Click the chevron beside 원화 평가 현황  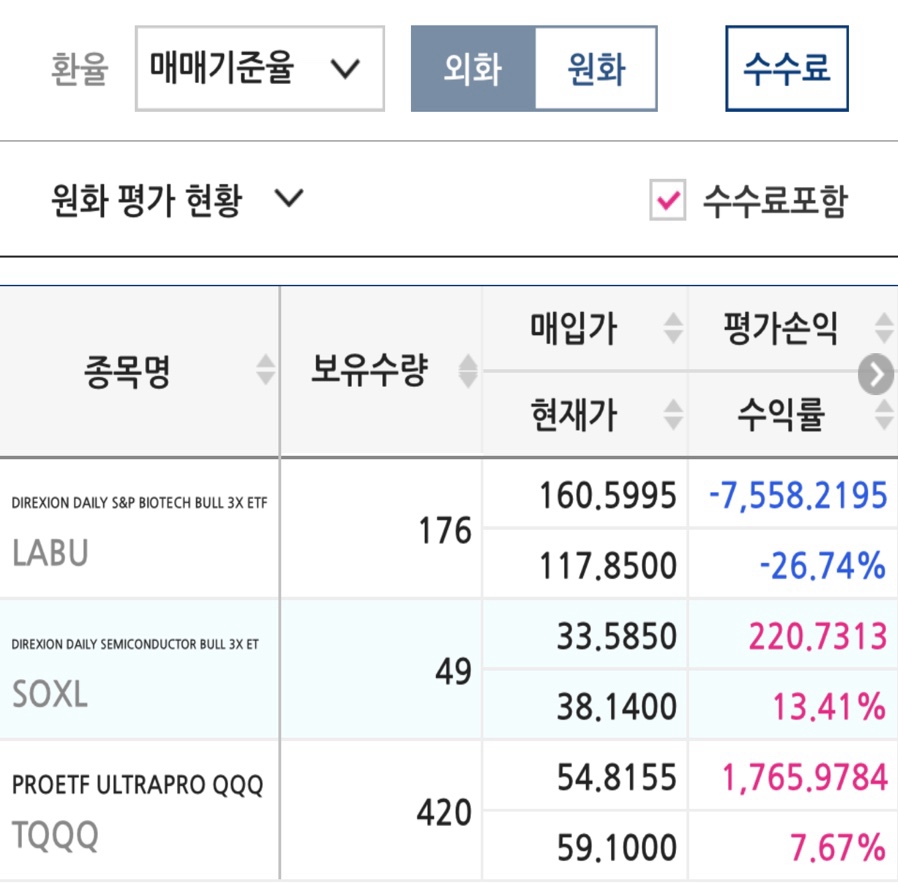pos(289,199)
